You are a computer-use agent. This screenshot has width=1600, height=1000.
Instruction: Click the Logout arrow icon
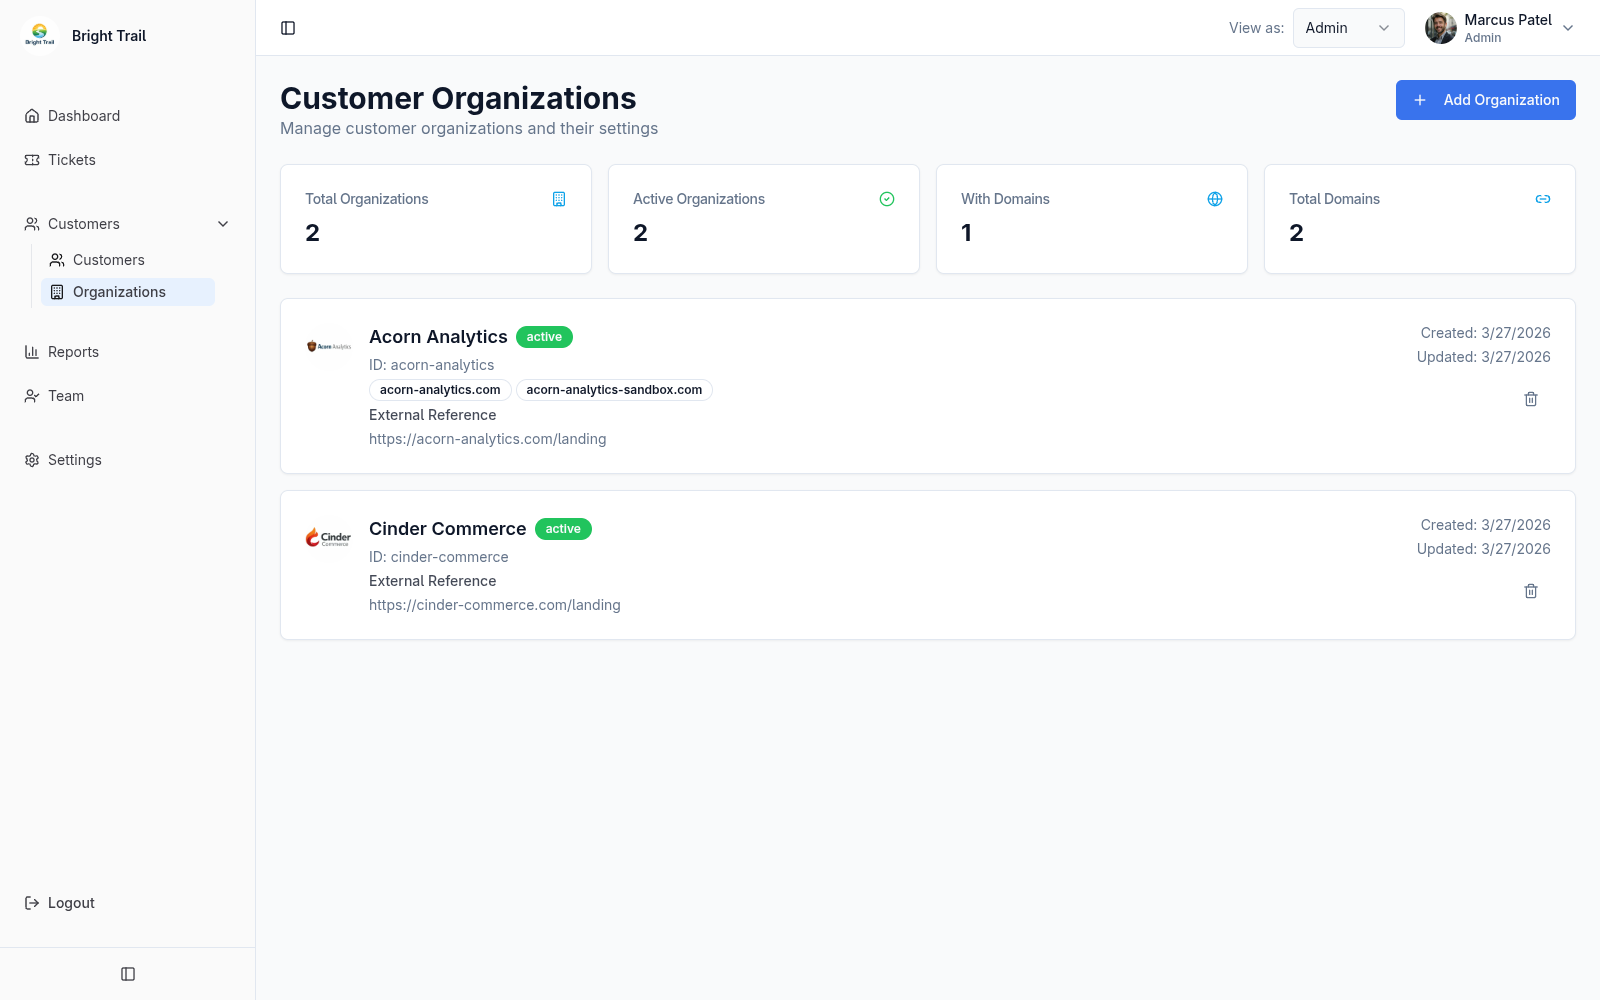[32, 903]
